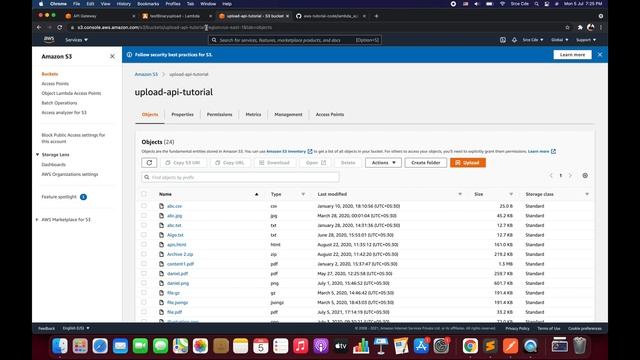Click the AWS logo home icon
This screenshot has width=640, height=360.
[x=49, y=40]
